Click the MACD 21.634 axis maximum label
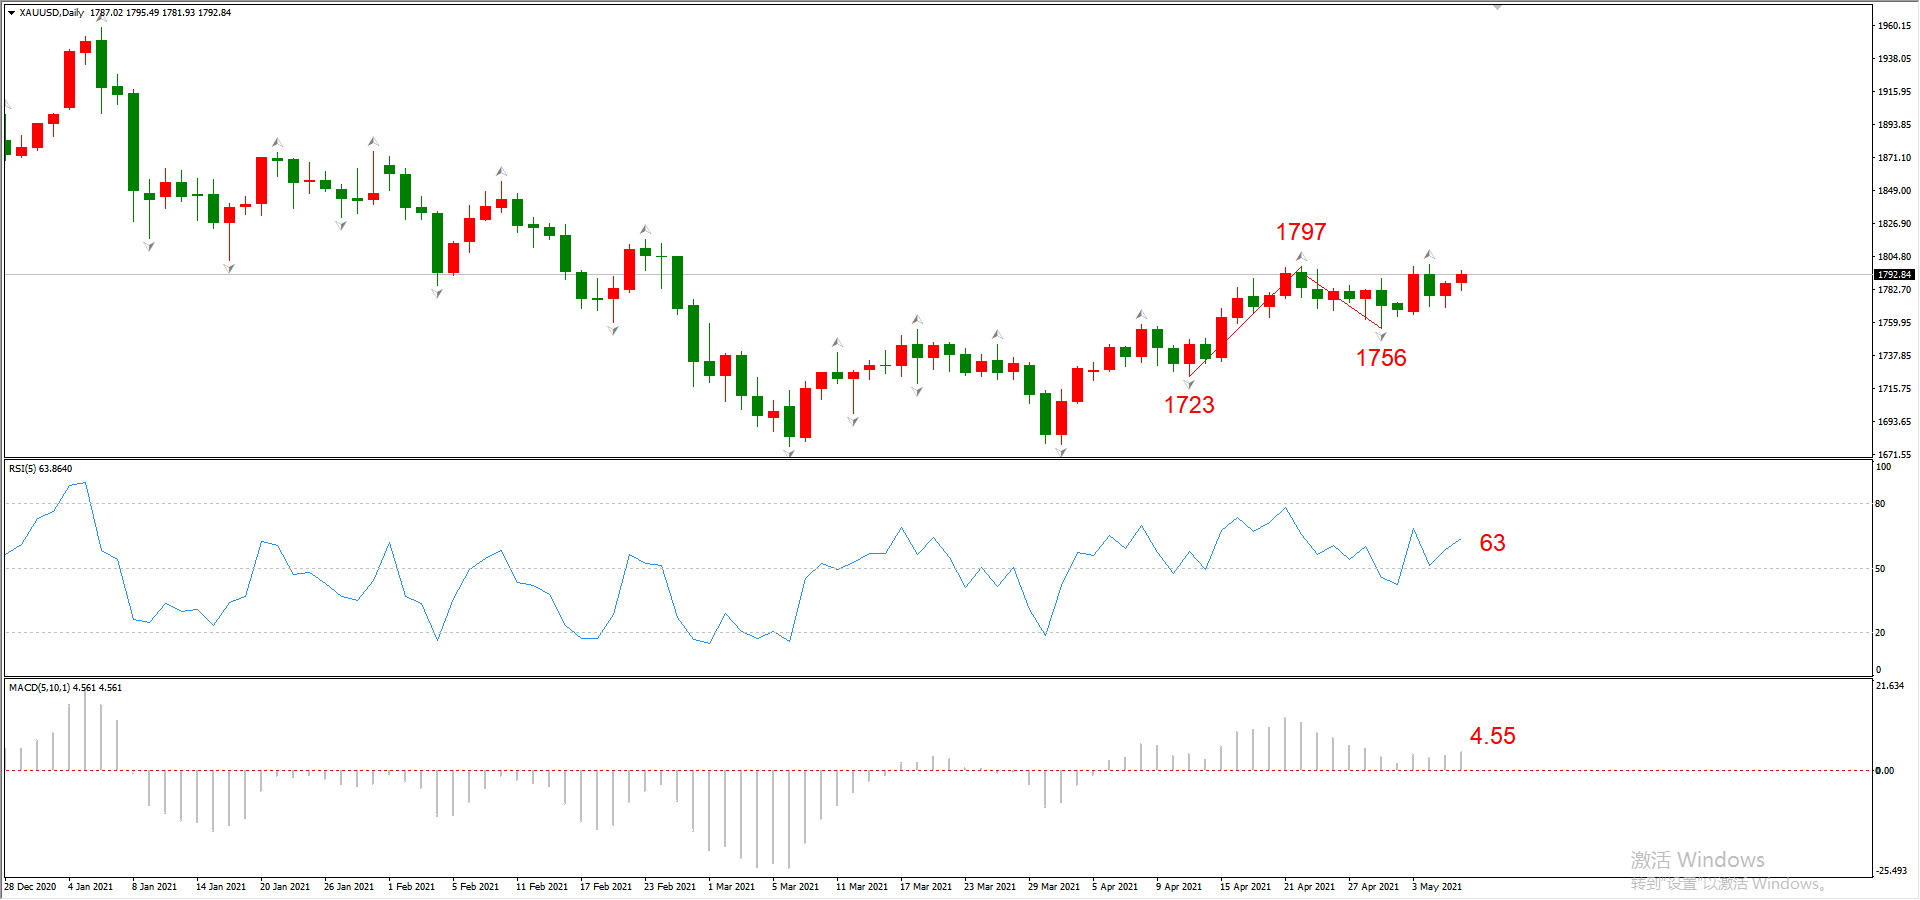This screenshot has width=1920, height=900. (x=1890, y=686)
